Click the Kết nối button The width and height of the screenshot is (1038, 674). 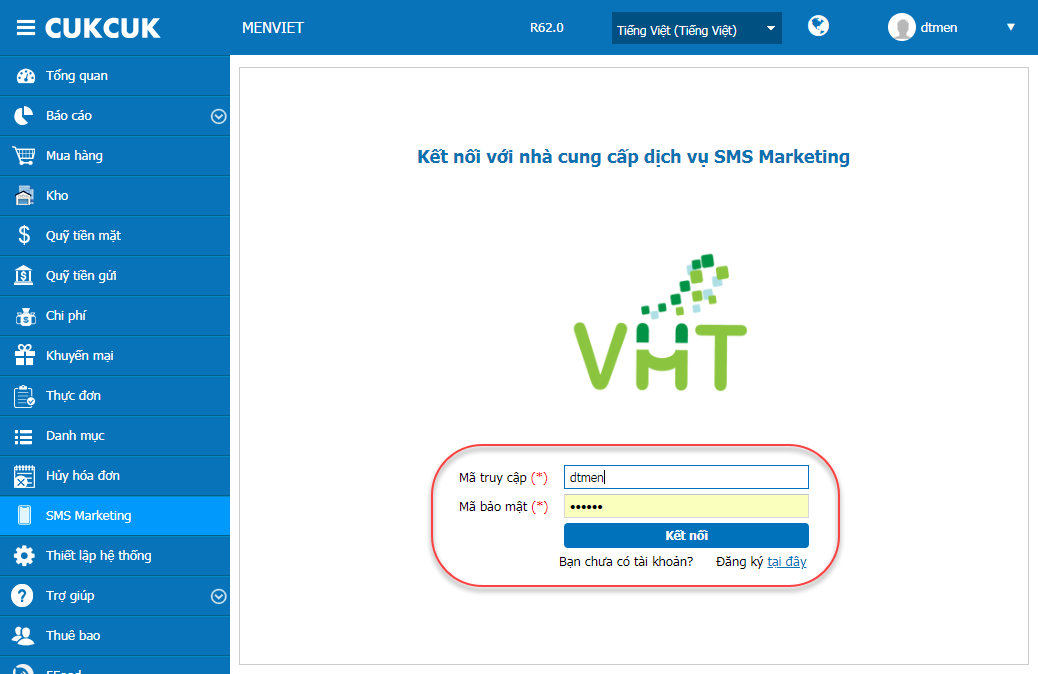coord(686,536)
